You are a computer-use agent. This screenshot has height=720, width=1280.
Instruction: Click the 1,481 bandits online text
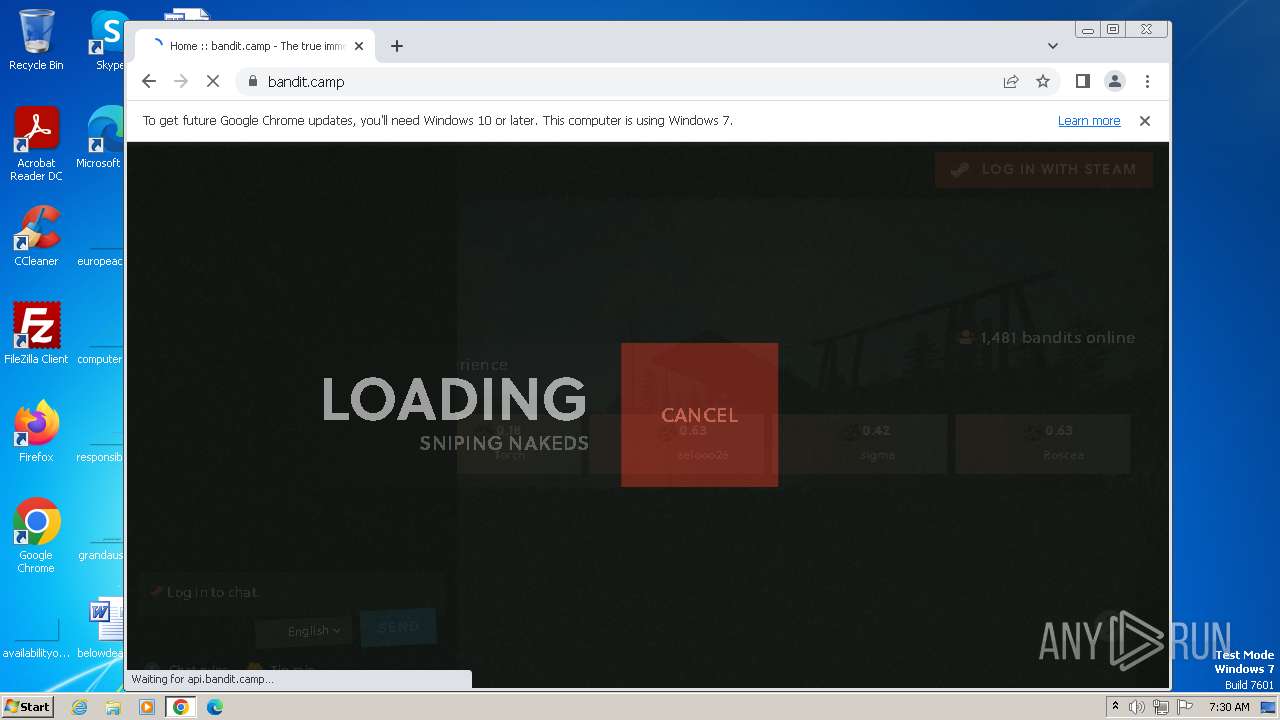1057,338
